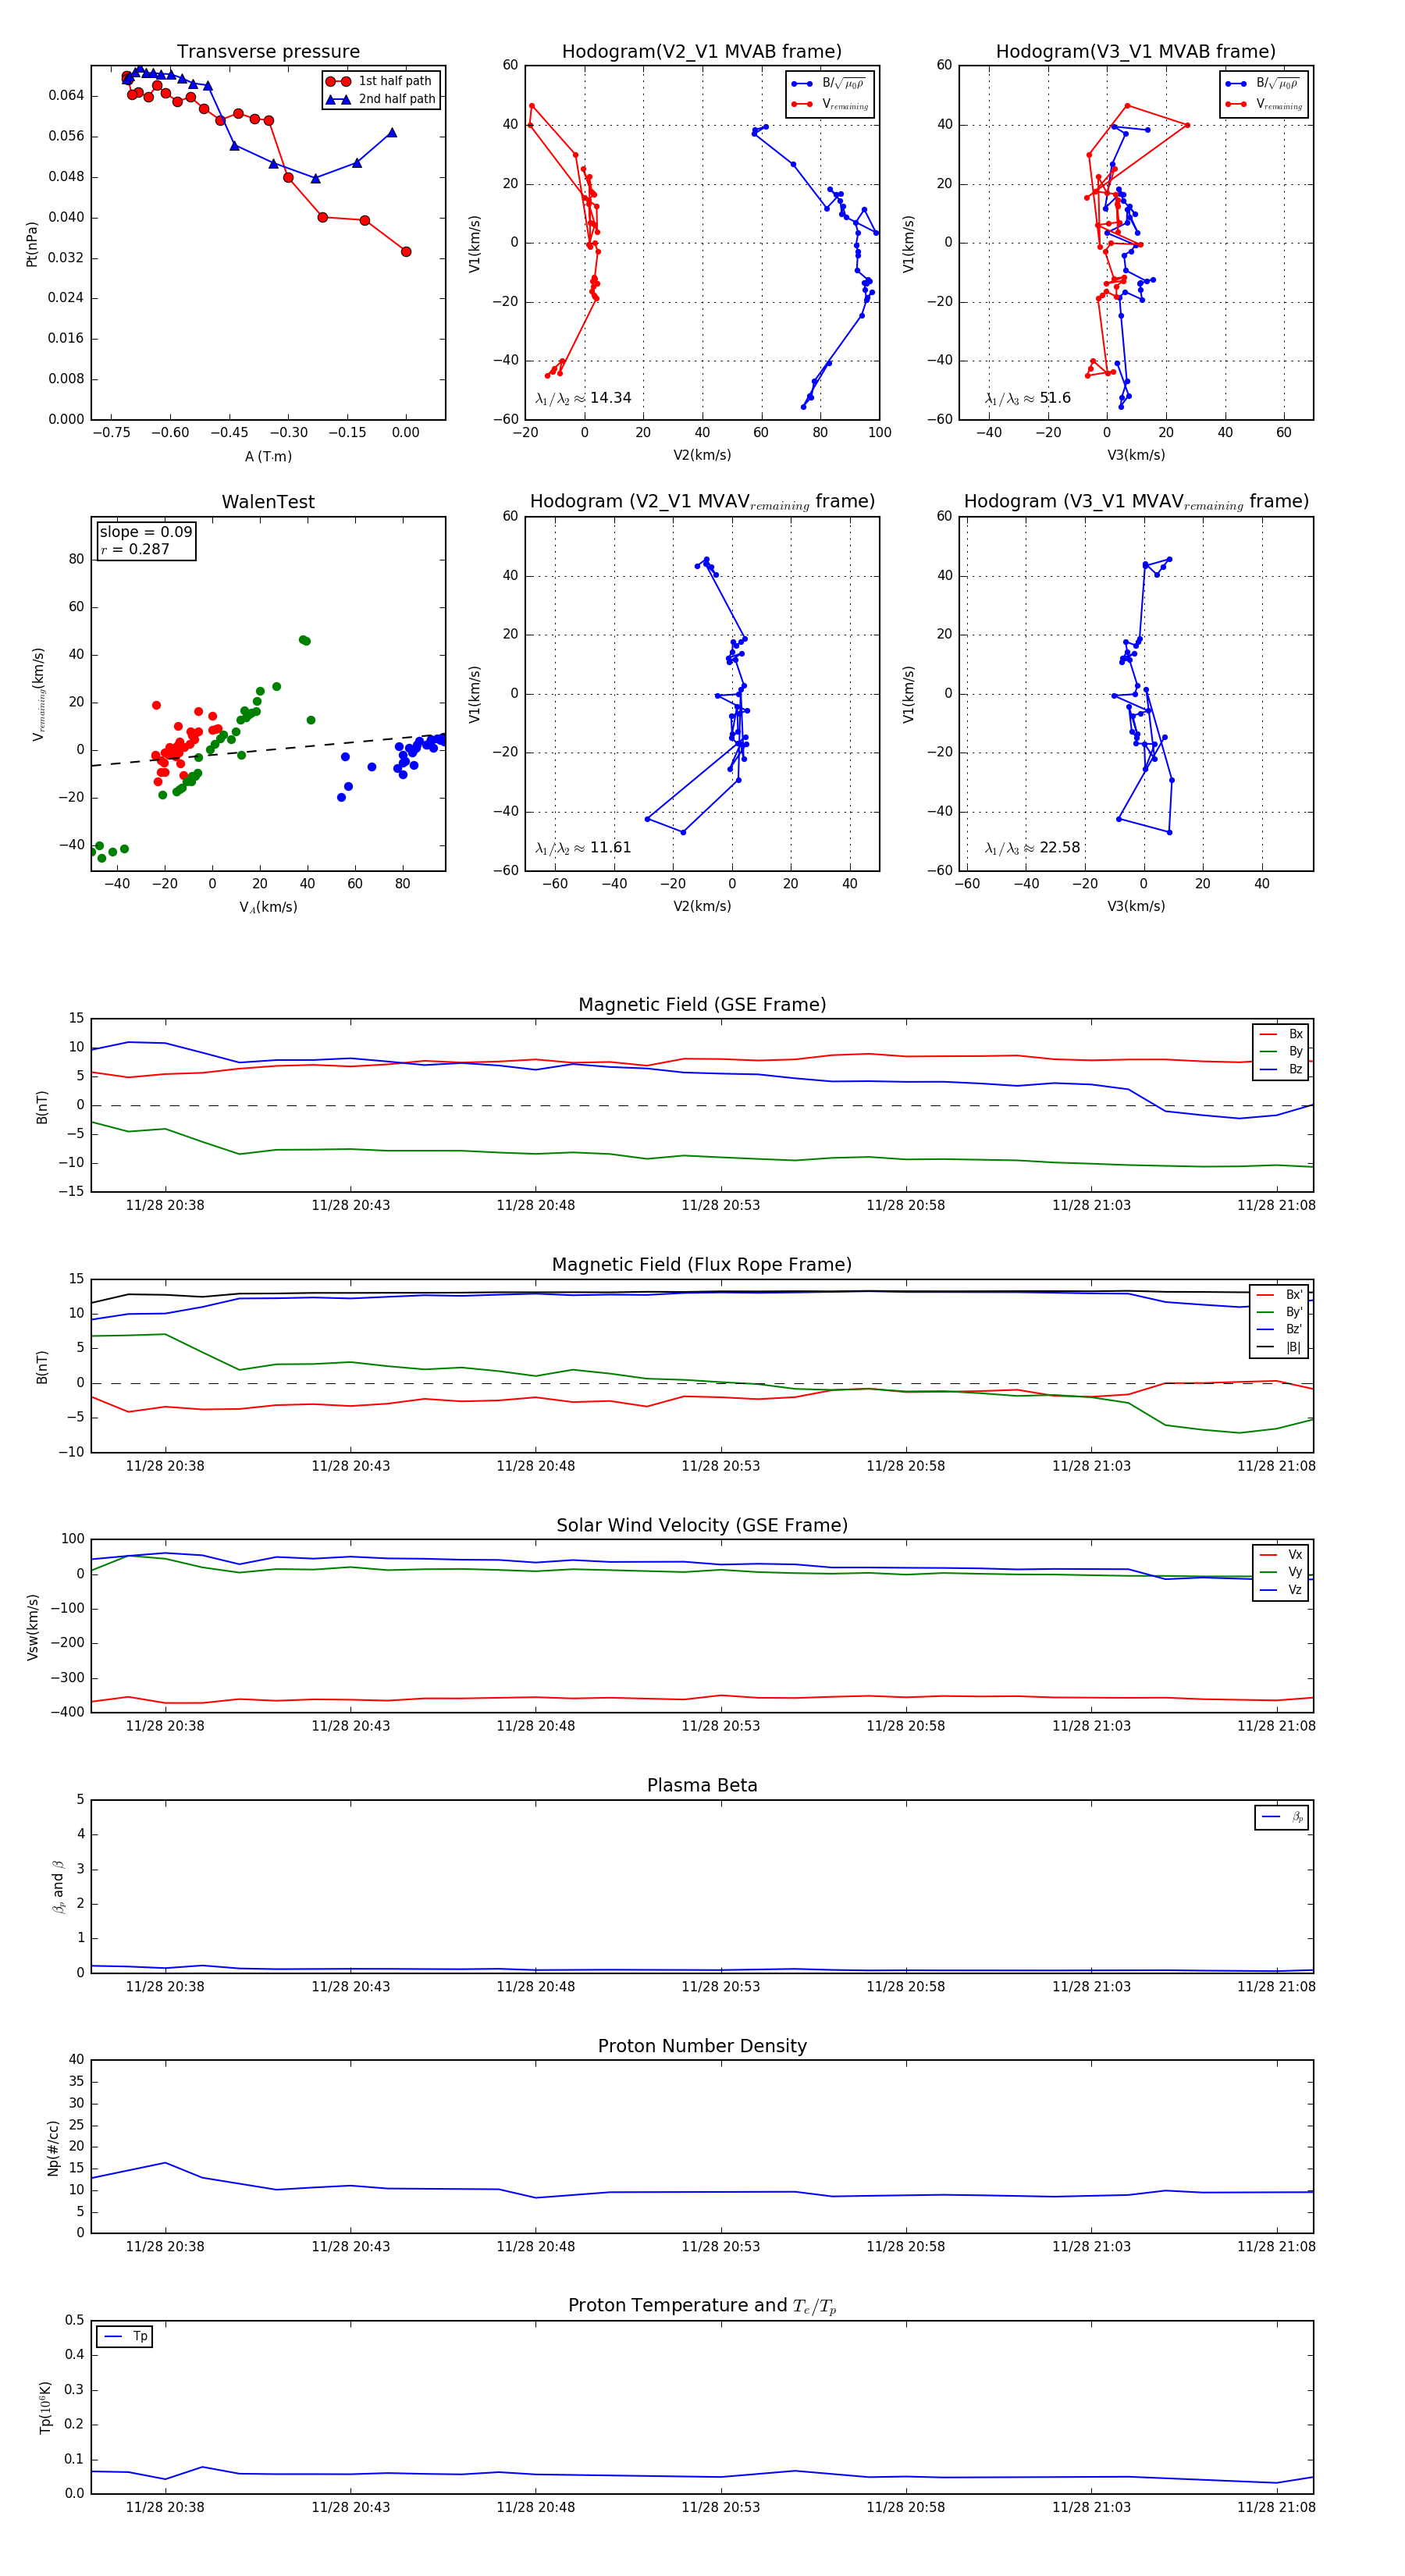Click the "Transverse pressure" plot title
This screenshot has height=2576, width=1405.
[x=268, y=52]
